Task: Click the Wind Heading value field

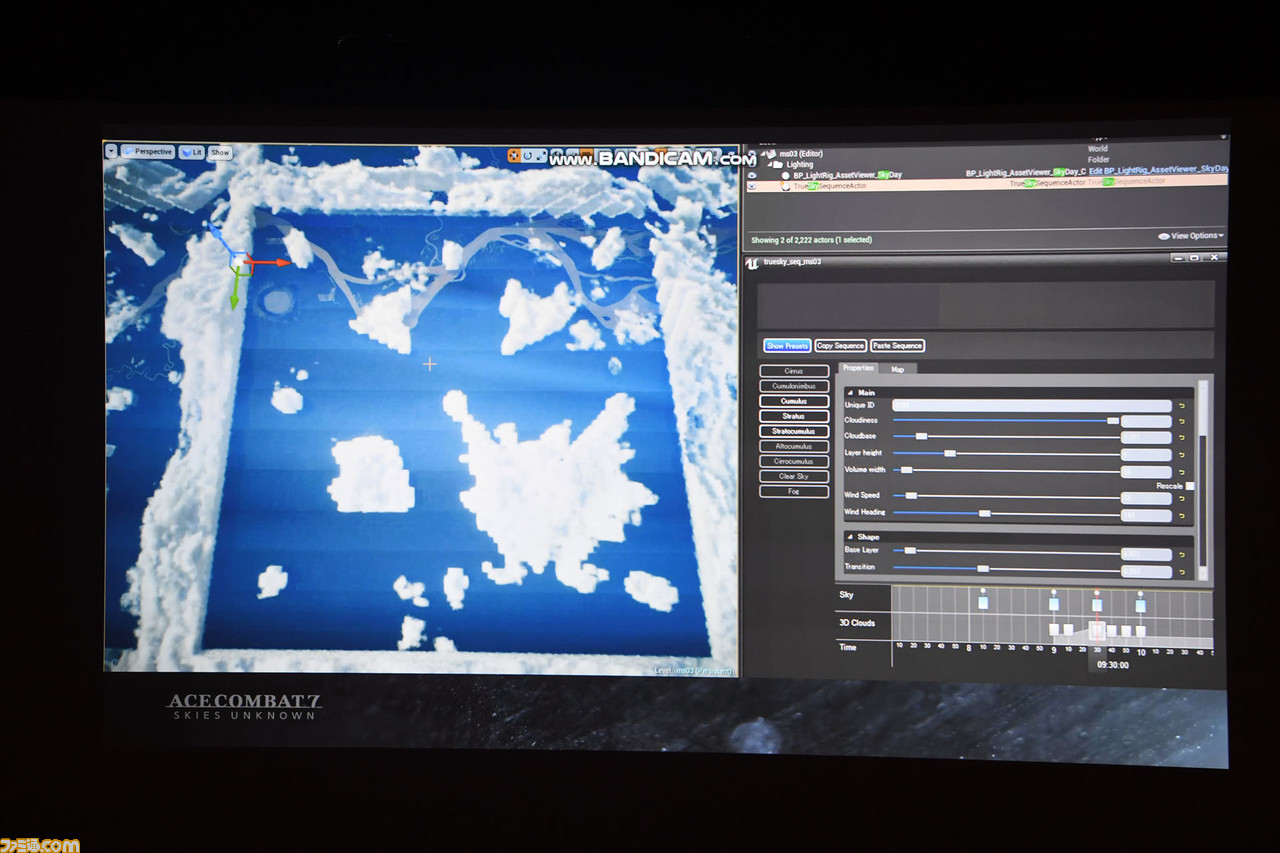Action: pyautogui.click(x=1146, y=516)
